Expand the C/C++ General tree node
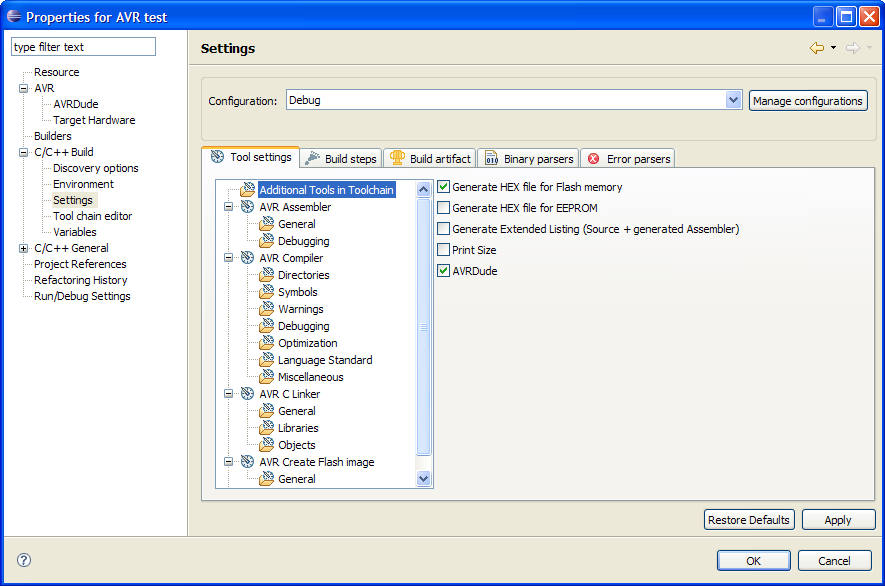This screenshot has height=586, width=885. (24, 248)
